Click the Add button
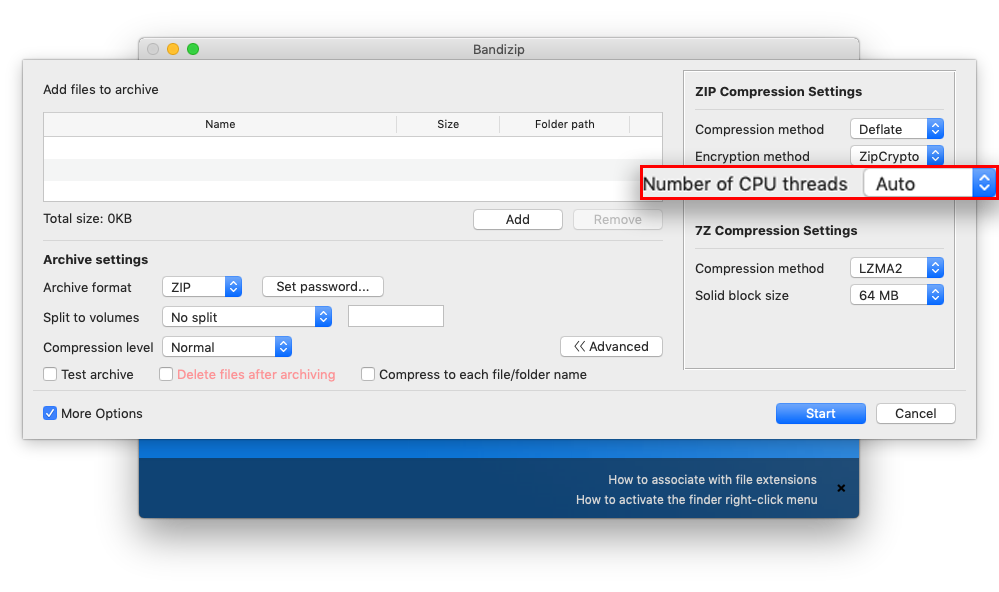The height and width of the screenshot is (592, 999). tap(517, 220)
